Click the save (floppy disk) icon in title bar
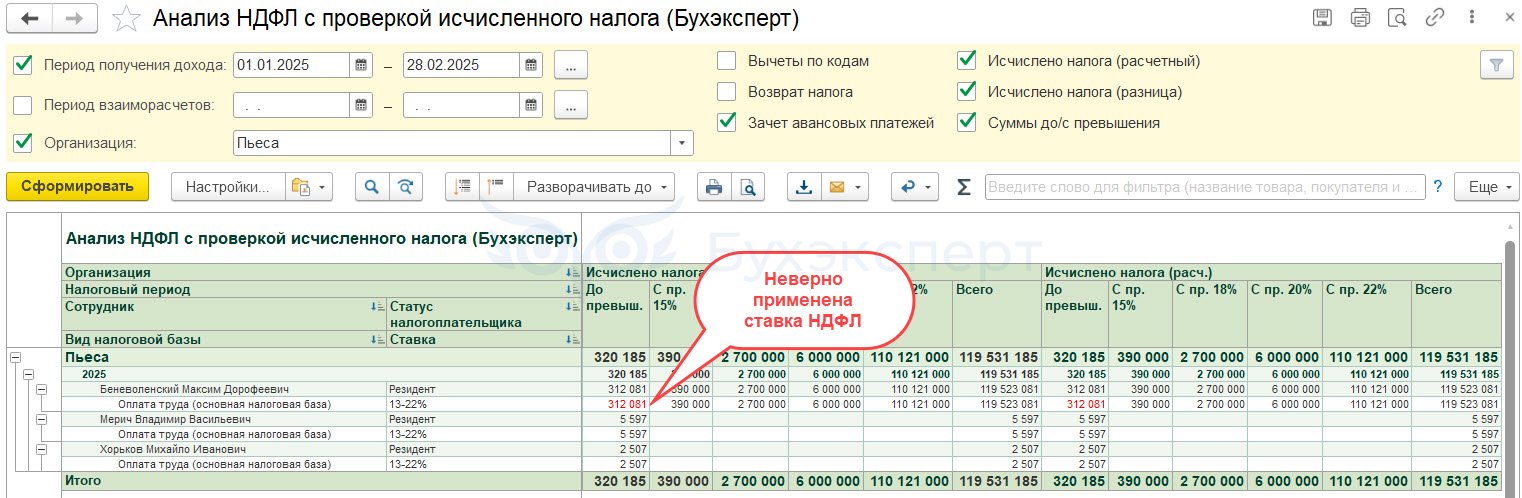This screenshot has width=1522, height=498. tap(1321, 18)
